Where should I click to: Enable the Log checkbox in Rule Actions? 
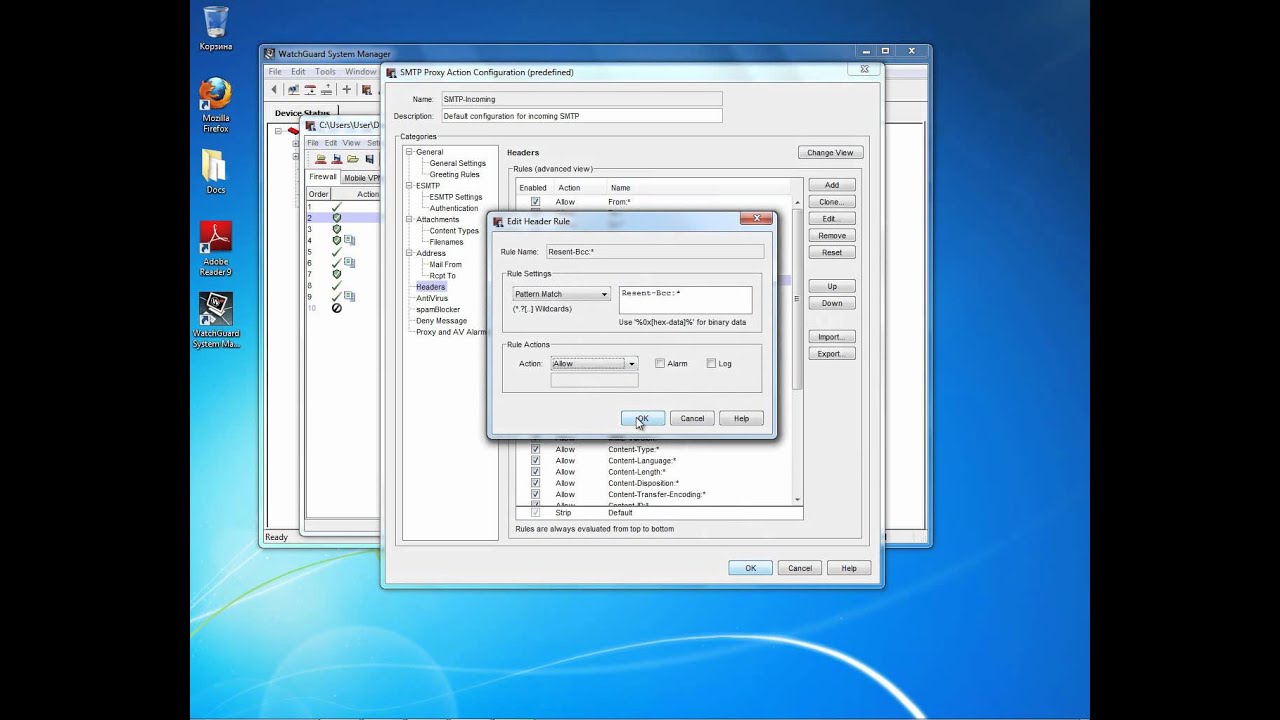[x=711, y=363]
